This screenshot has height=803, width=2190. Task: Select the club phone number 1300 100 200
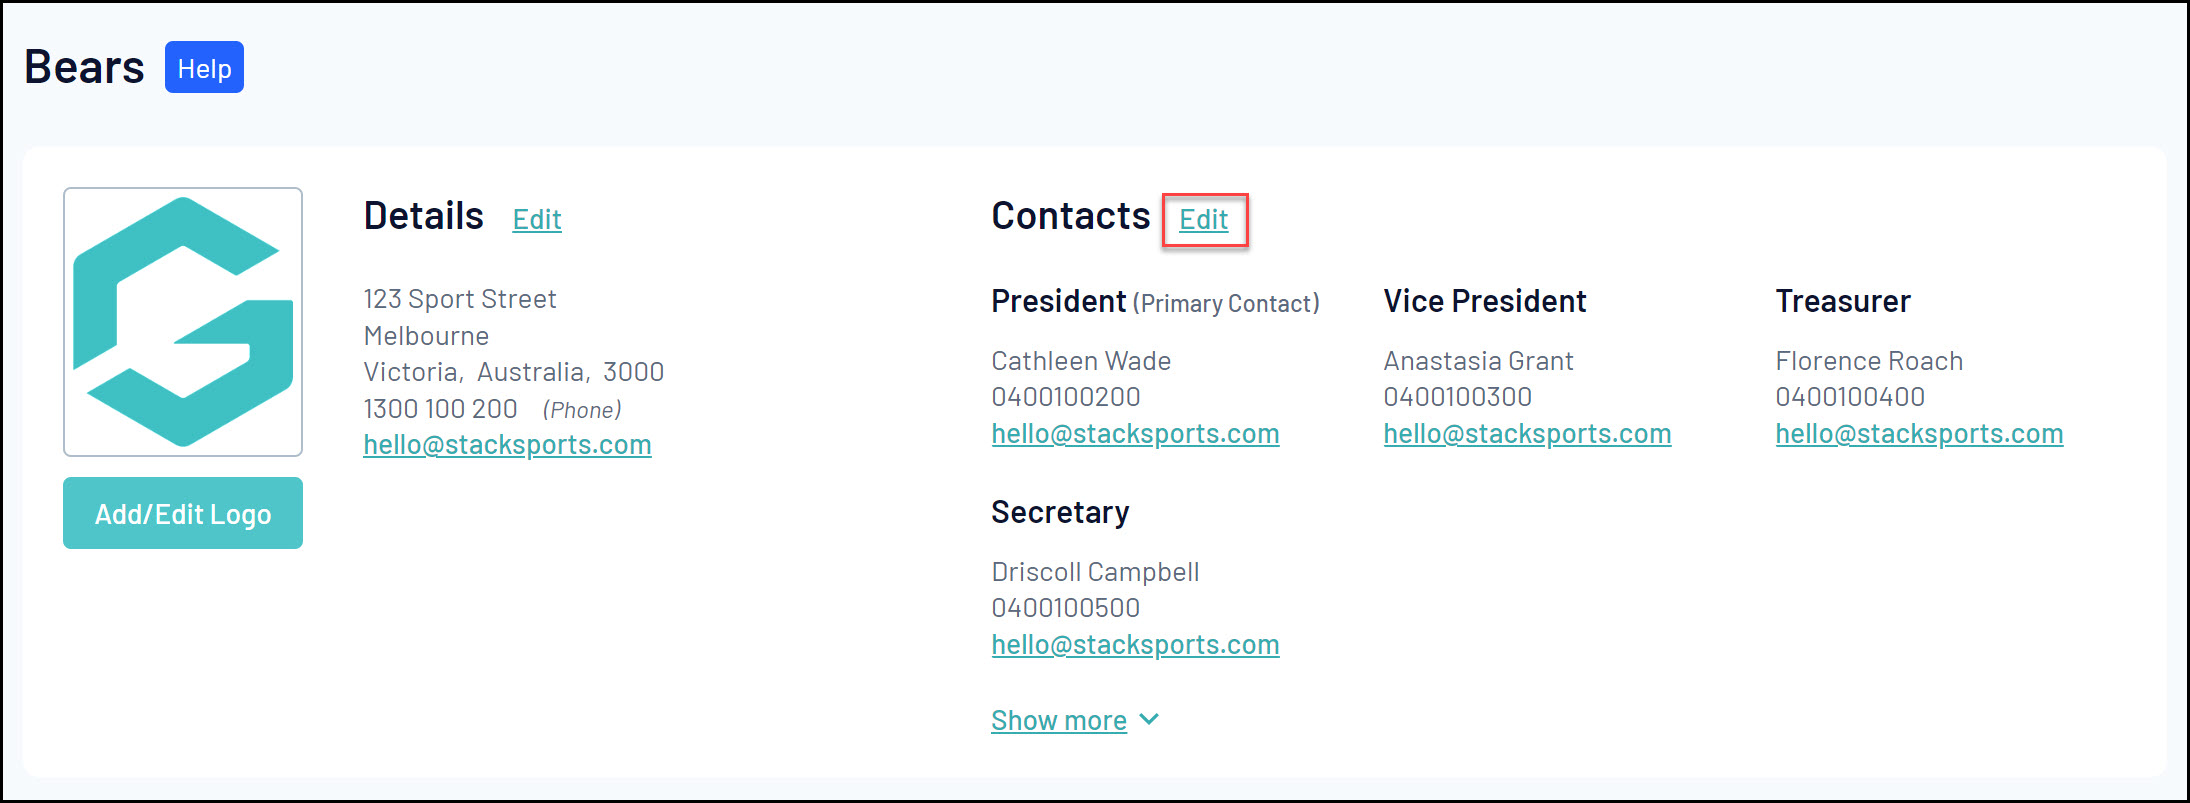point(440,409)
